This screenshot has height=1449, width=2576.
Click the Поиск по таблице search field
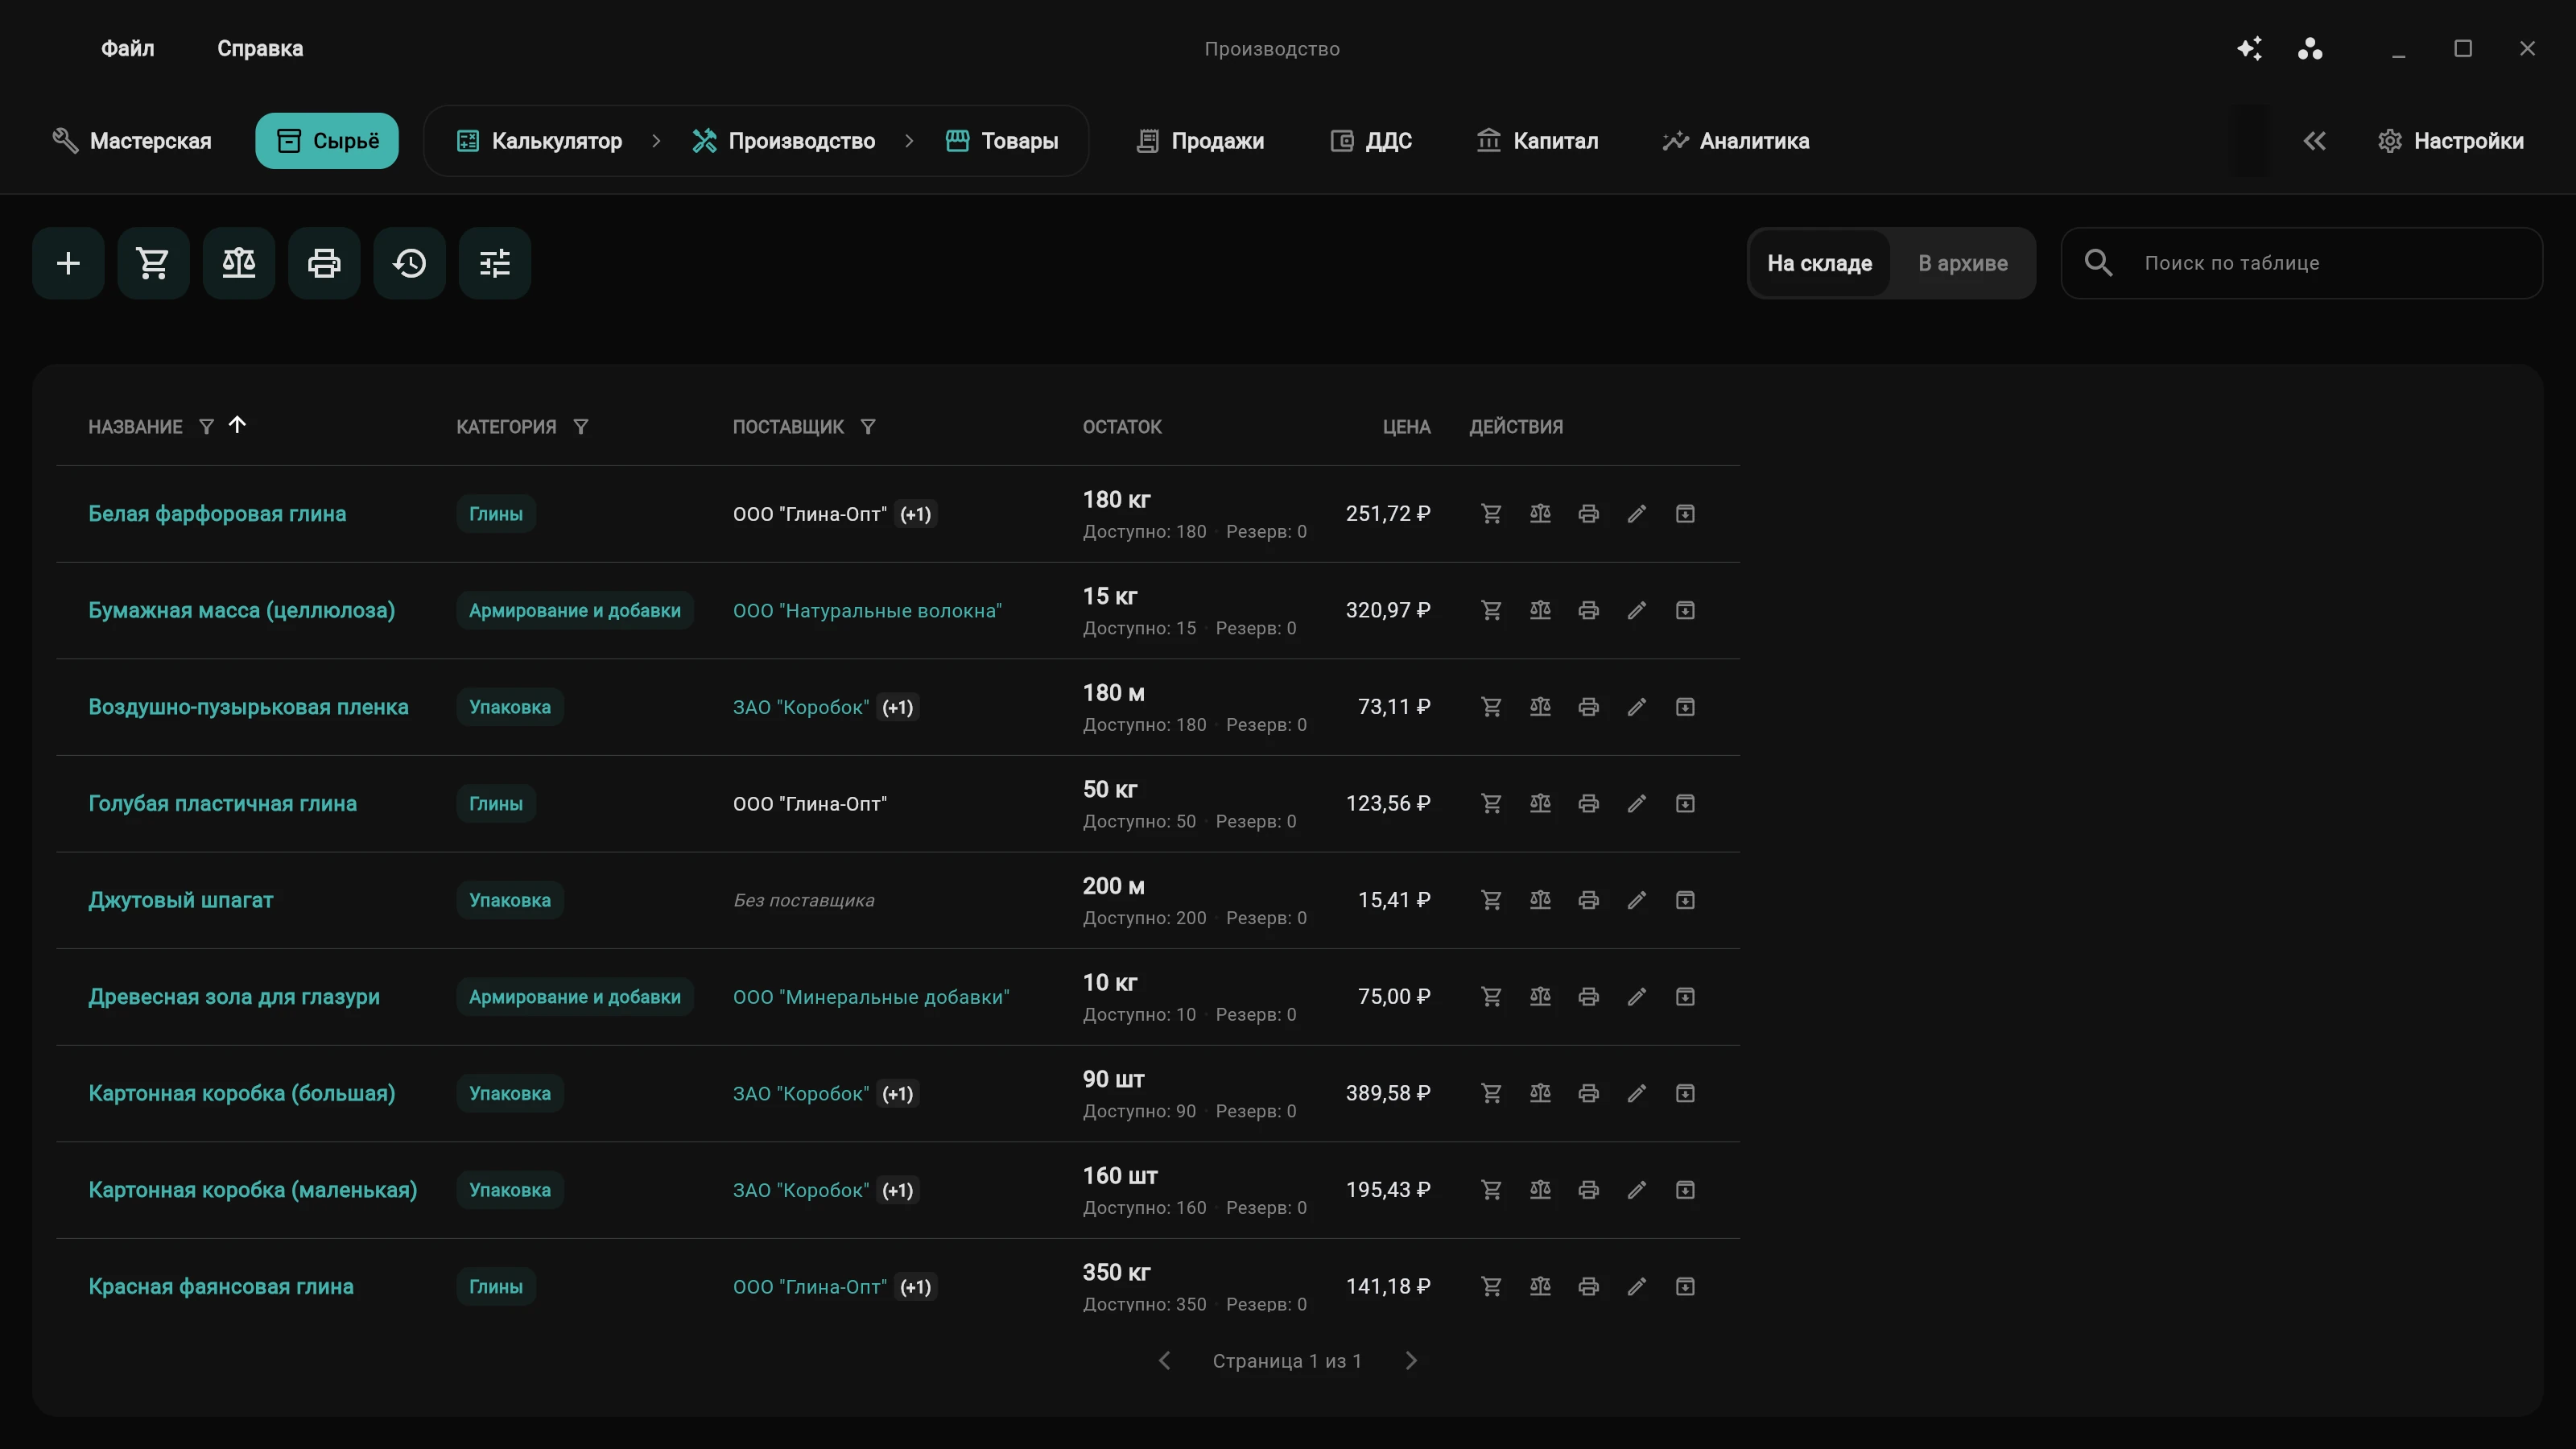click(2302, 263)
